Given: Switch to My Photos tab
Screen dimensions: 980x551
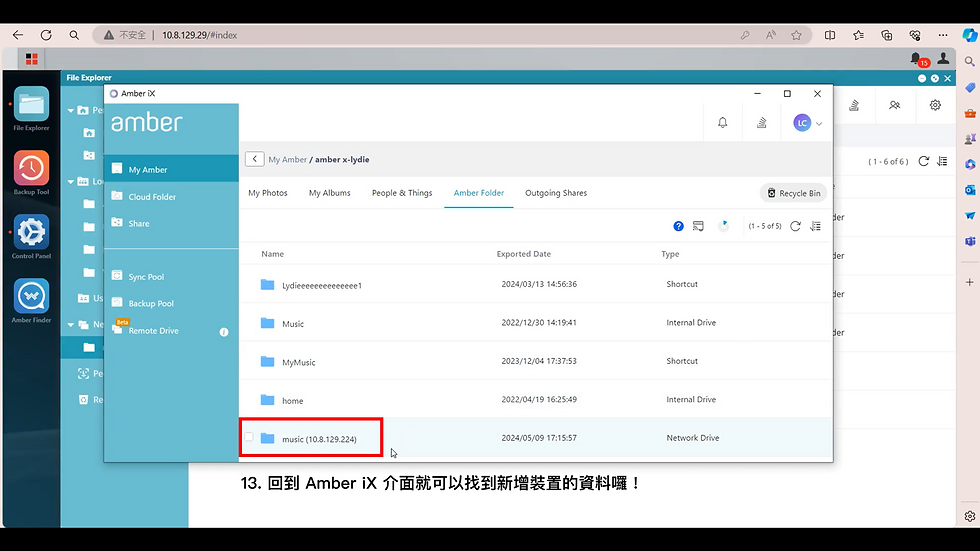Looking at the screenshot, I should coord(268,193).
